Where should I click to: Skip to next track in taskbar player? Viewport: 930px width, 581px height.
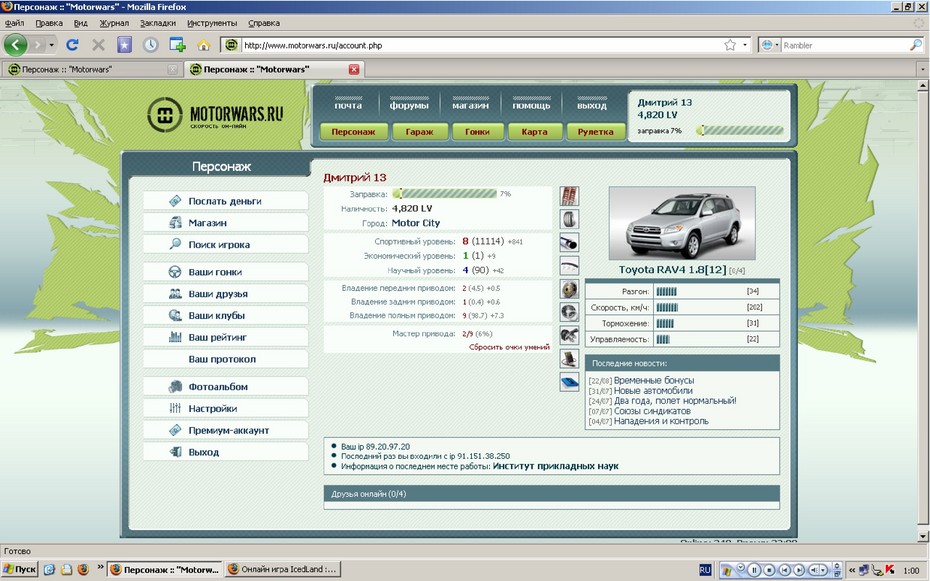pyautogui.click(x=799, y=570)
